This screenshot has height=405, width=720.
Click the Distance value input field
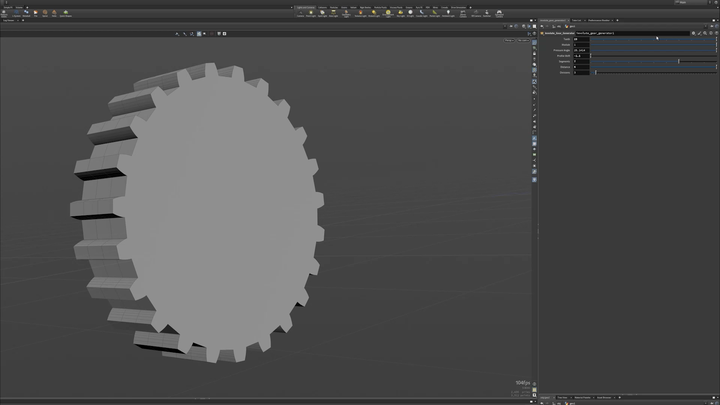pos(581,67)
